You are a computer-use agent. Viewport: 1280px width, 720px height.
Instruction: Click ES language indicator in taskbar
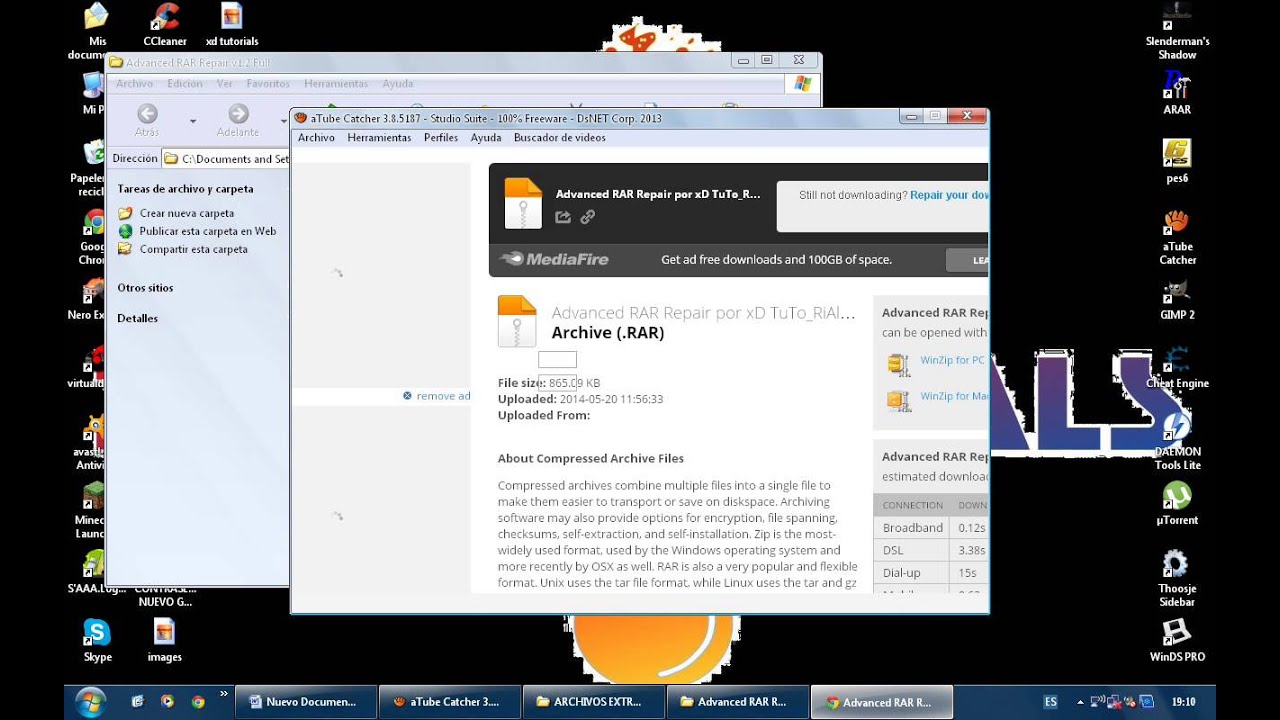click(1050, 702)
